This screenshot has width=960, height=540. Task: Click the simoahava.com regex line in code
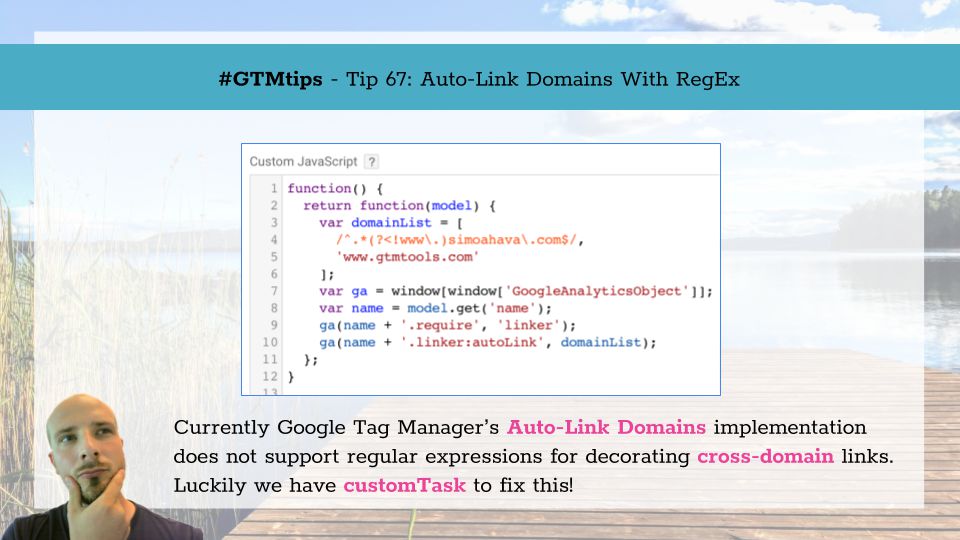click(x=459, y=240)
